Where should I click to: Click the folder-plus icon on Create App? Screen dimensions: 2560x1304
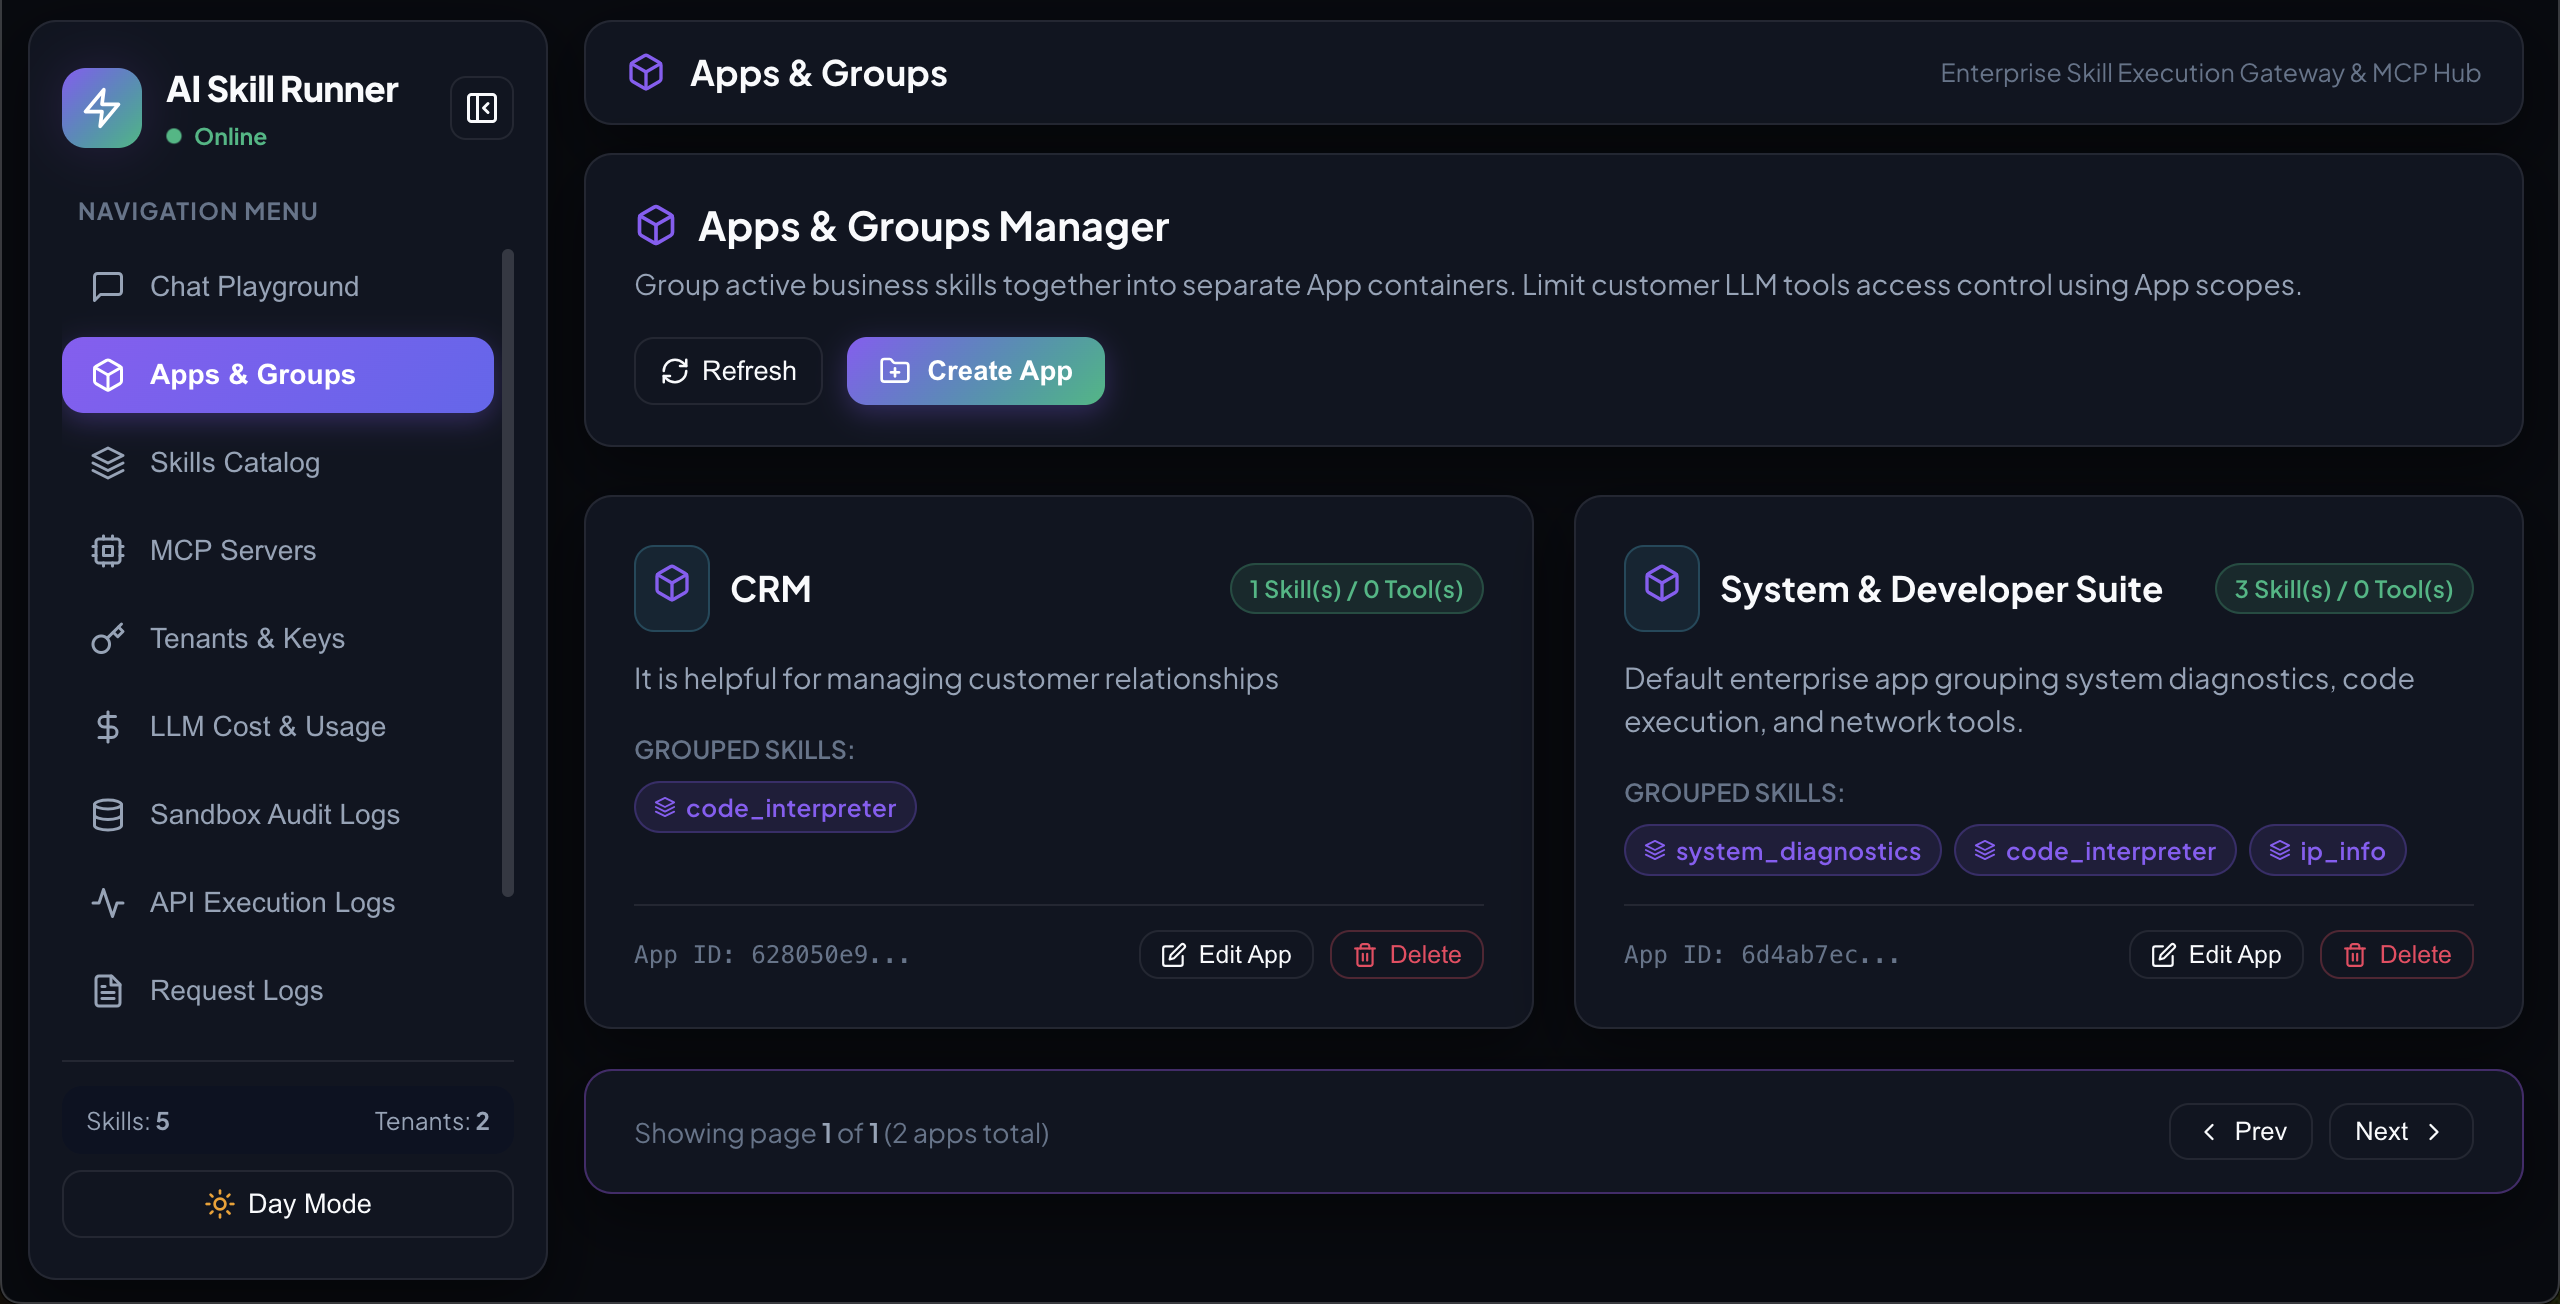[x=895, y=370]
